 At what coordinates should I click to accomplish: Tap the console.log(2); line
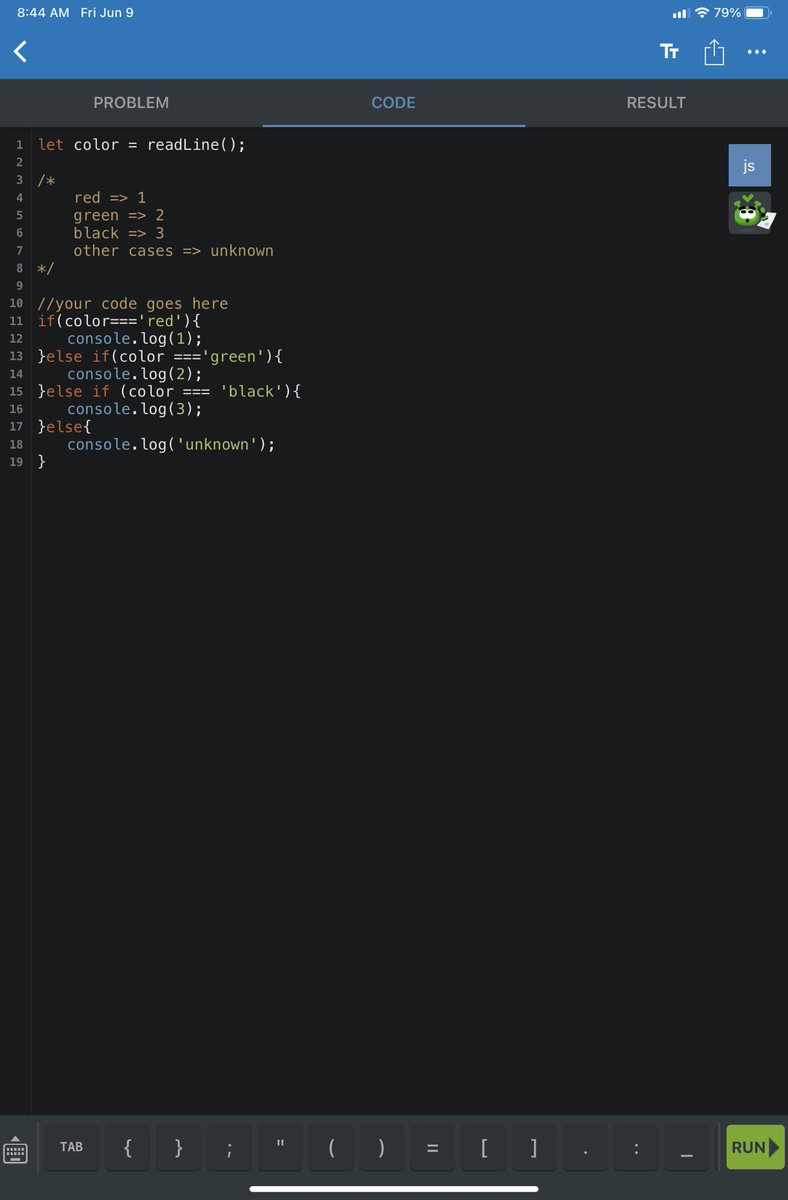coord(135,374)
